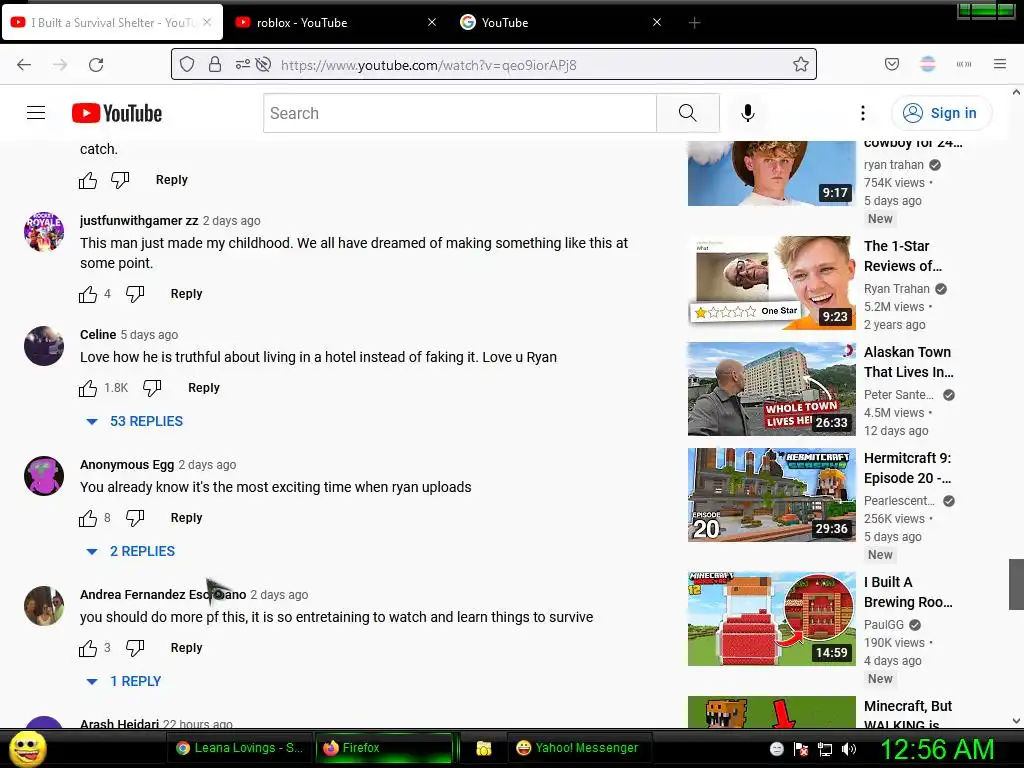The width and height of the screenshot is (1024, 768).
Task: Open the Hermitcraft 9 Episode 20 thumbnail
Action: coord(771,495)
